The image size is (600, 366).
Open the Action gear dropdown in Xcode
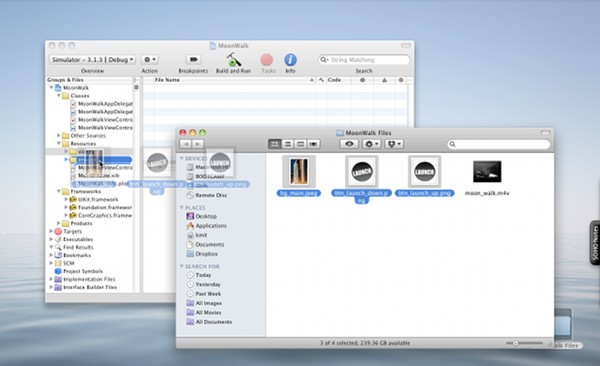click(149, 60)
